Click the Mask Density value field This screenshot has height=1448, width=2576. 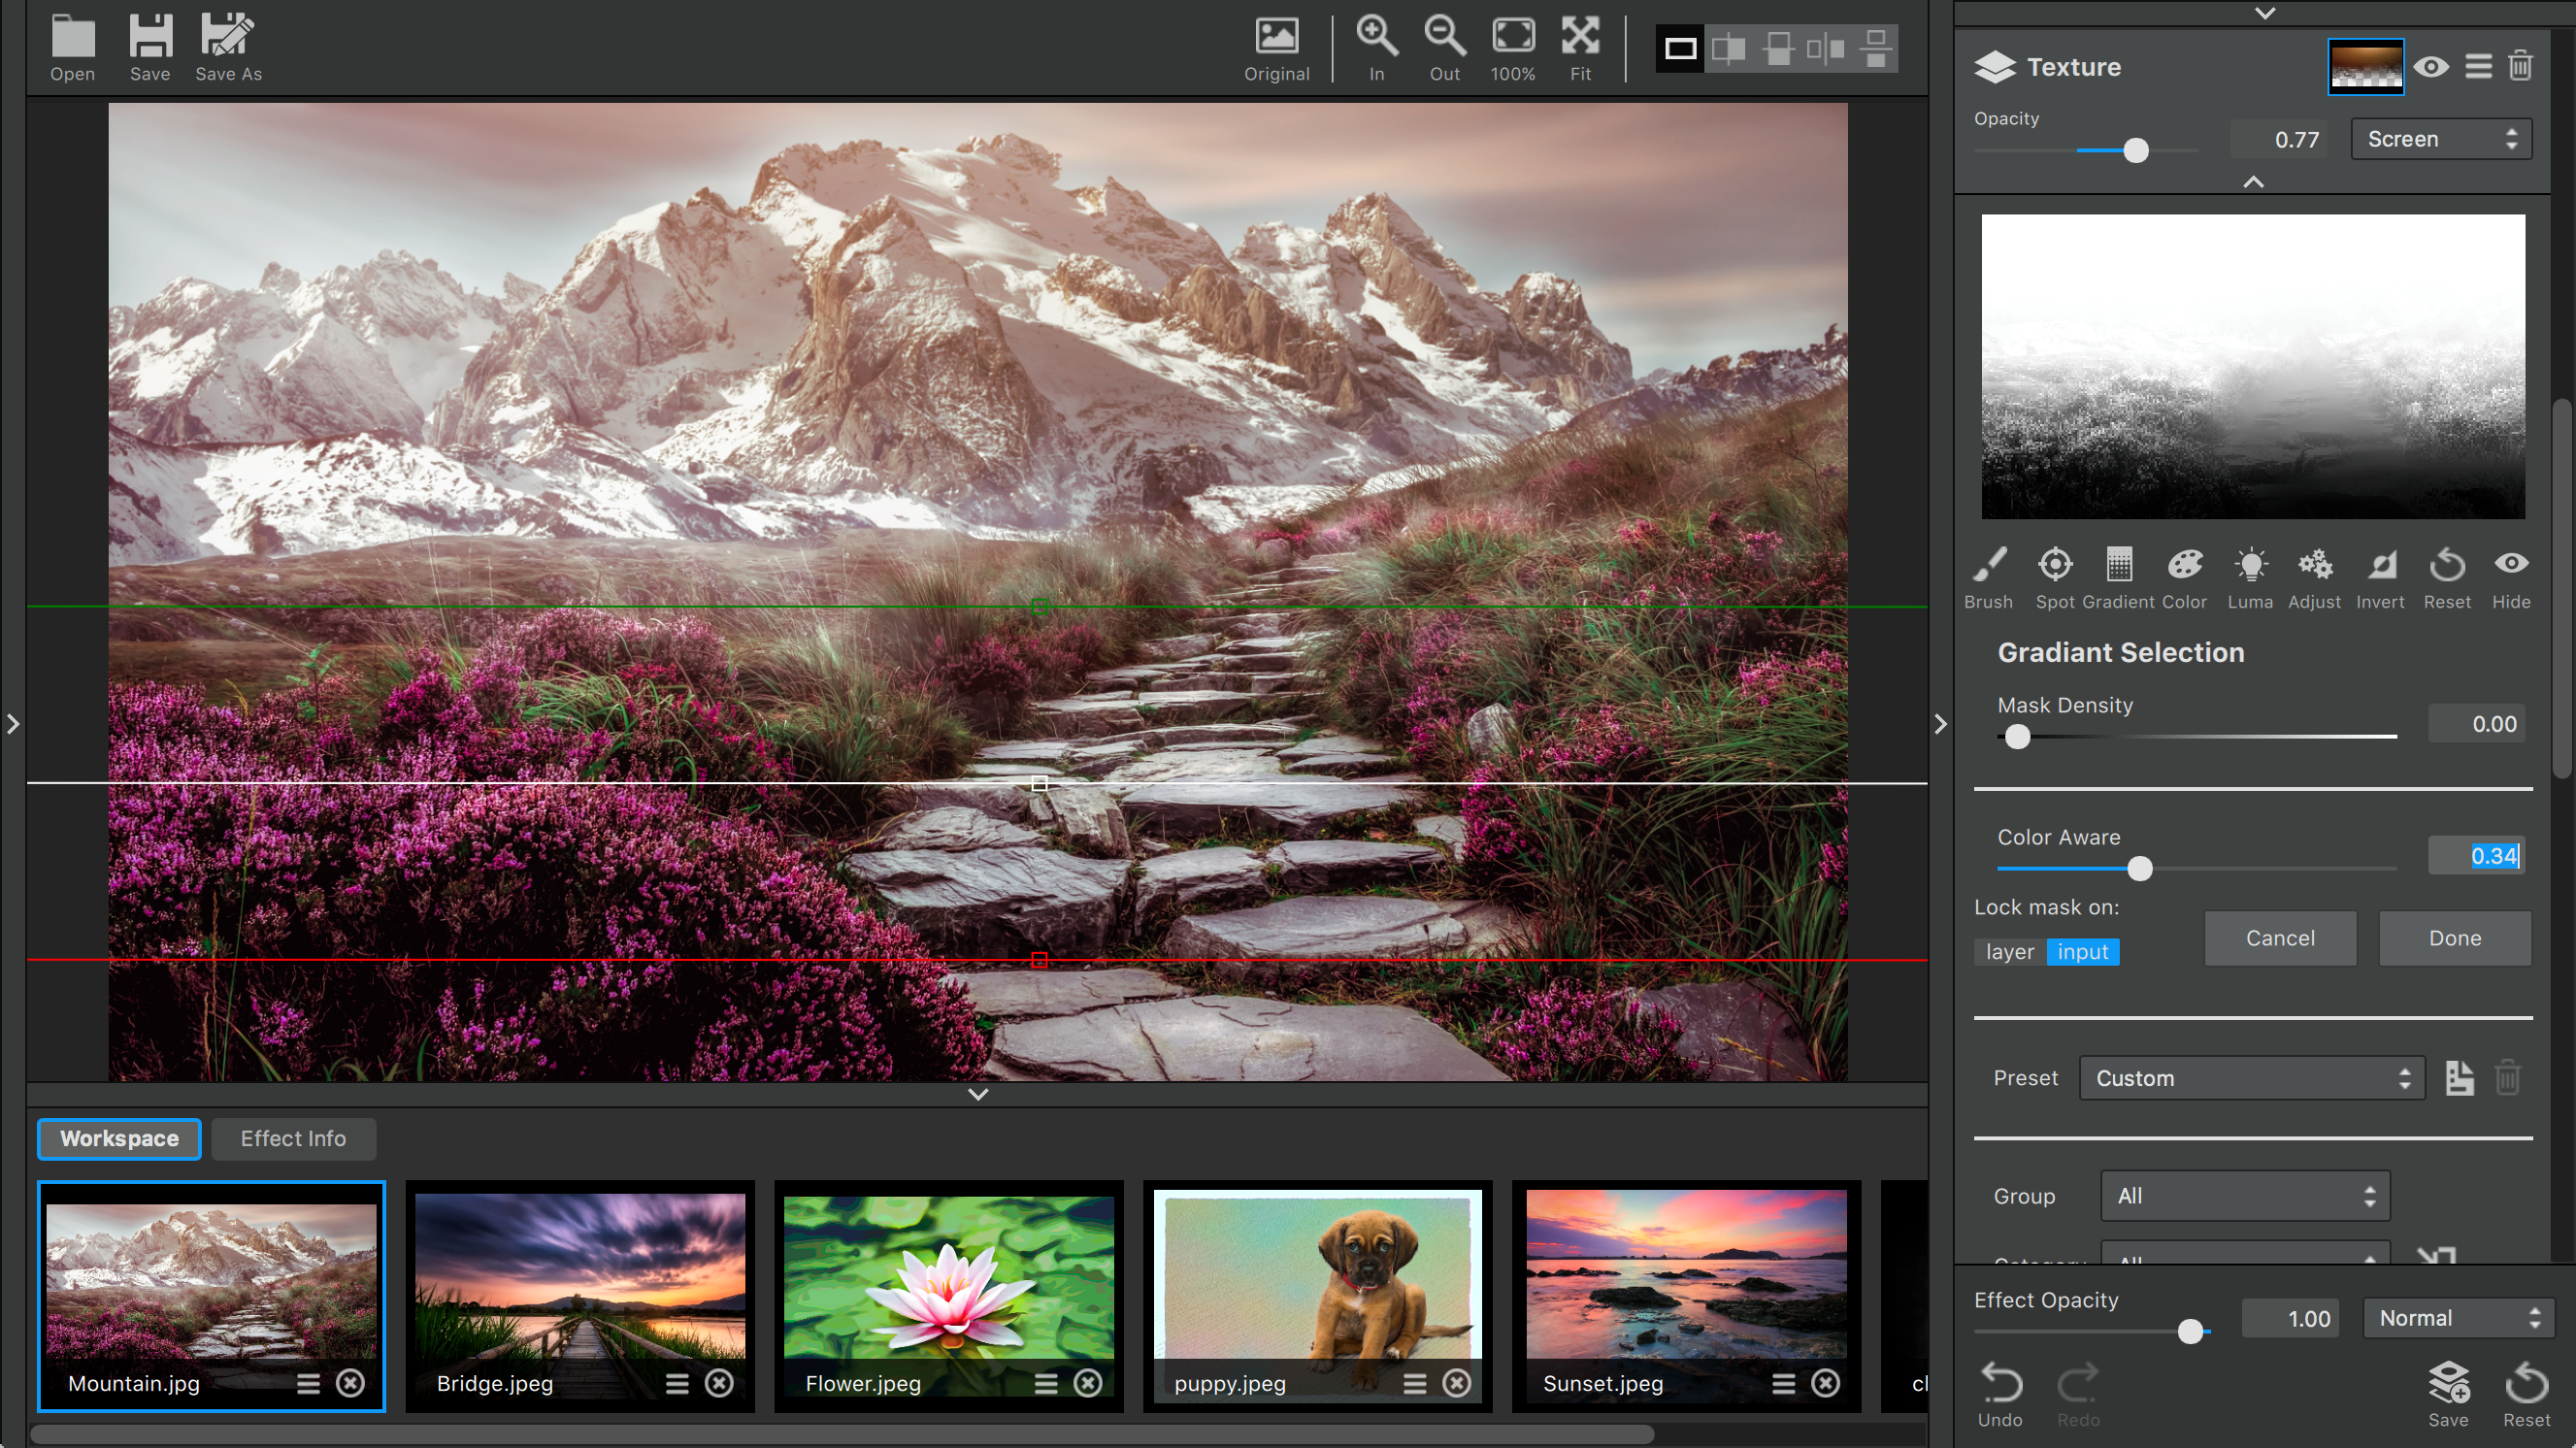2476,724
